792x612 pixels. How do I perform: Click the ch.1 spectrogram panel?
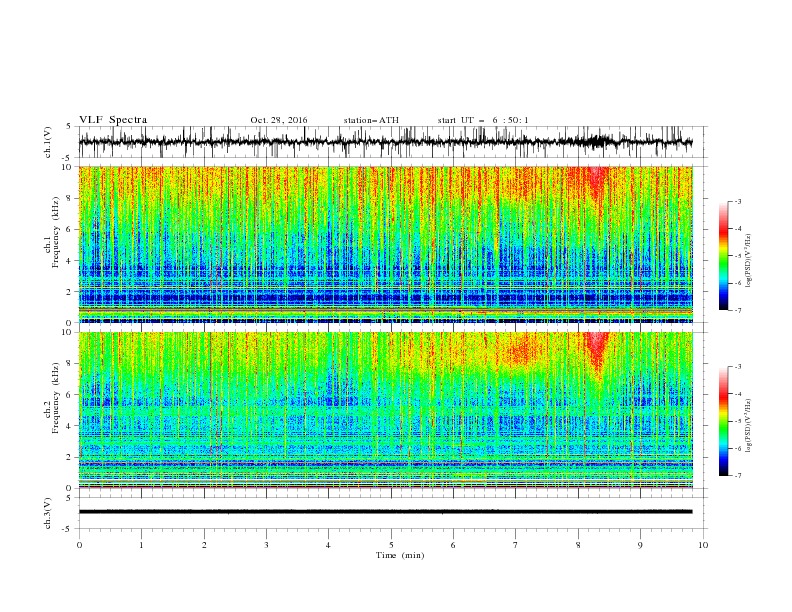(x=385, y=244)
